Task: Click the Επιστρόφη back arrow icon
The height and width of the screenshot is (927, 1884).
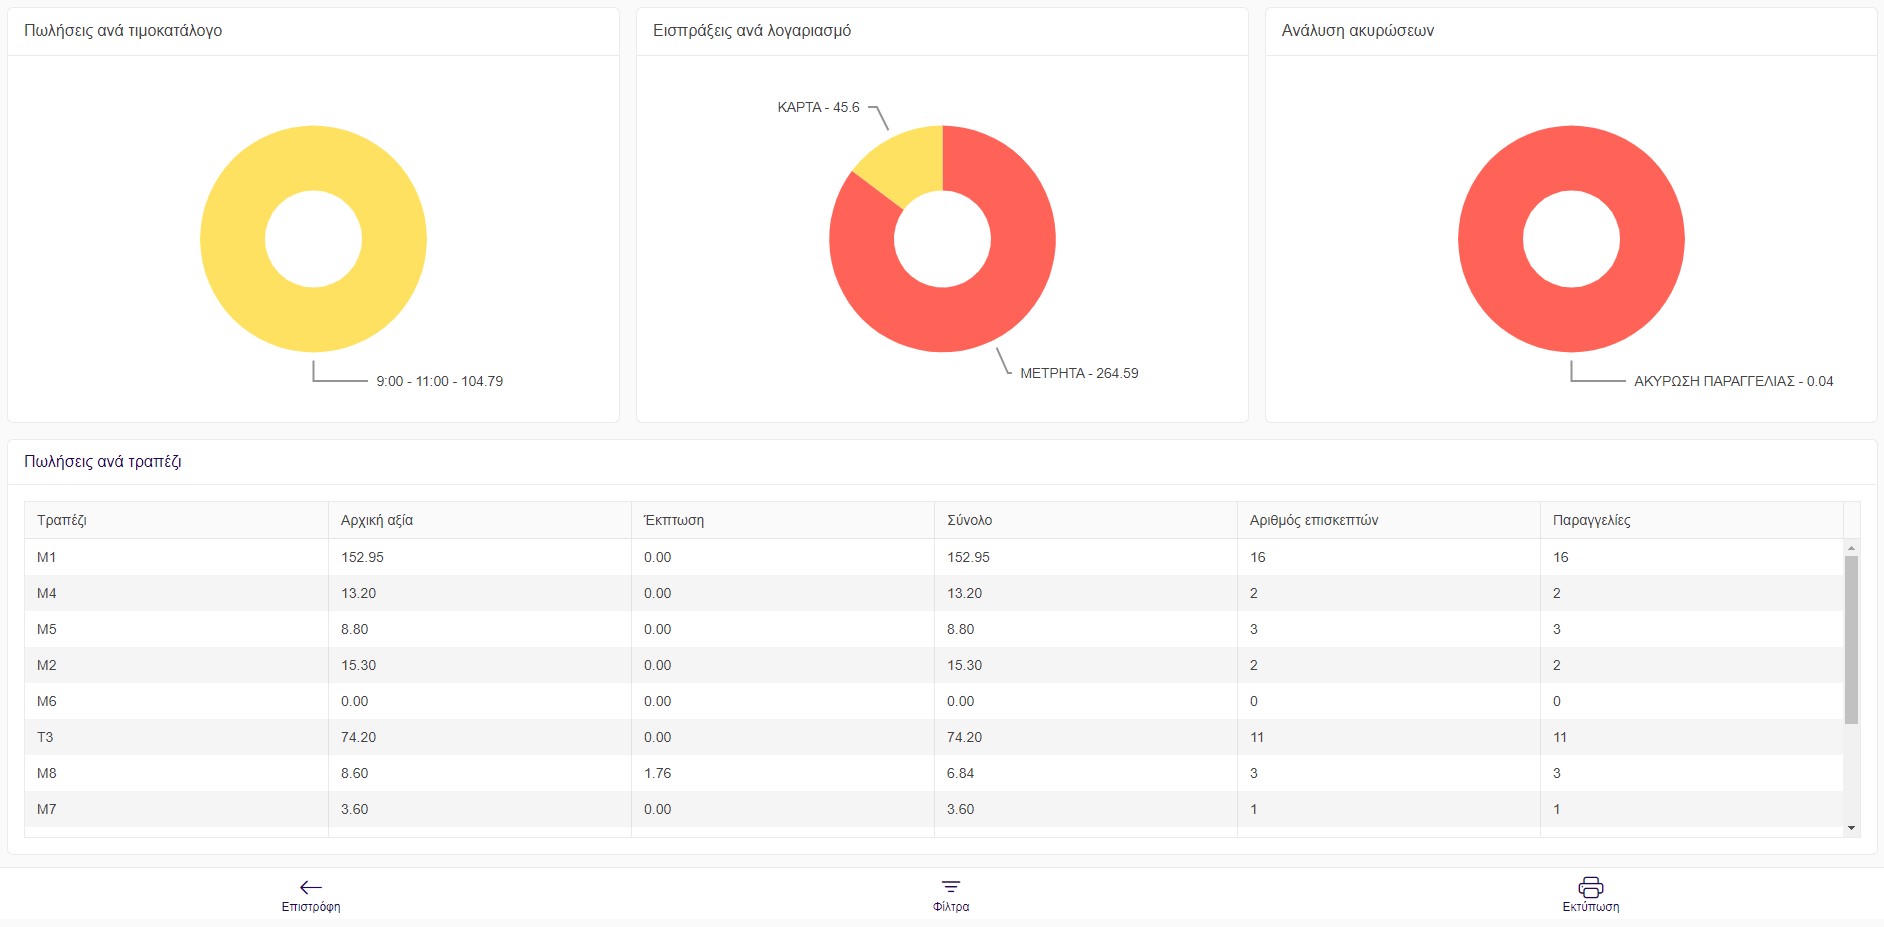Action: point(311,887)
